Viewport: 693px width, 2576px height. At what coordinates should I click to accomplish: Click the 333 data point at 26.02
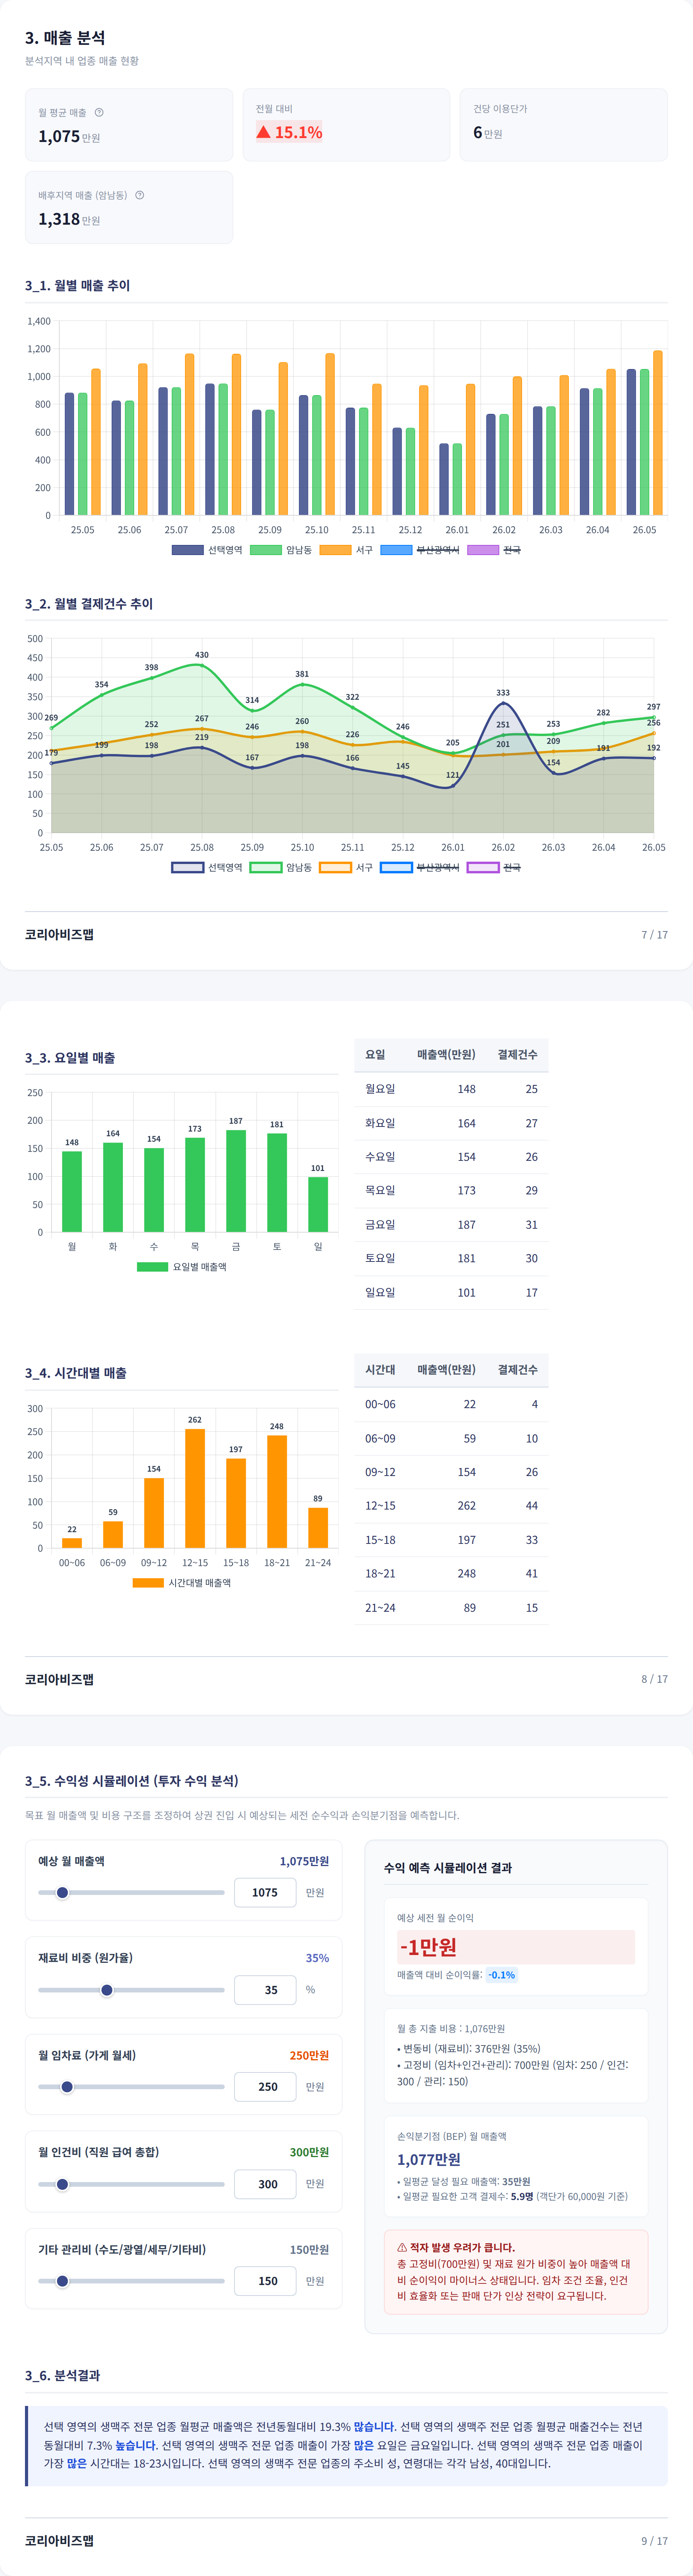pos(503,703)
